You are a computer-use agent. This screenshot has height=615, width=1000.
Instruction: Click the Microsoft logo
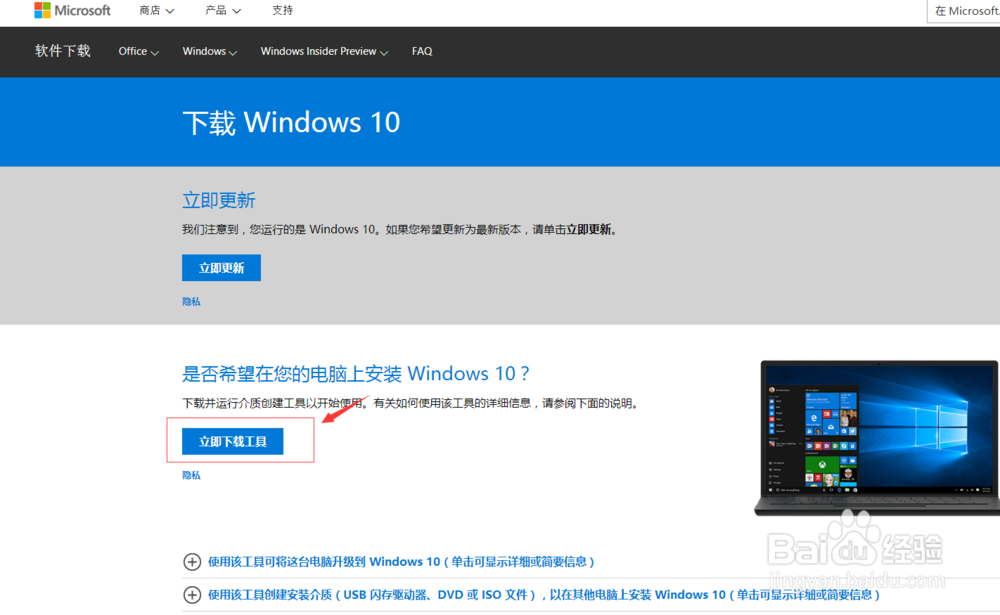tap(72, 10)
